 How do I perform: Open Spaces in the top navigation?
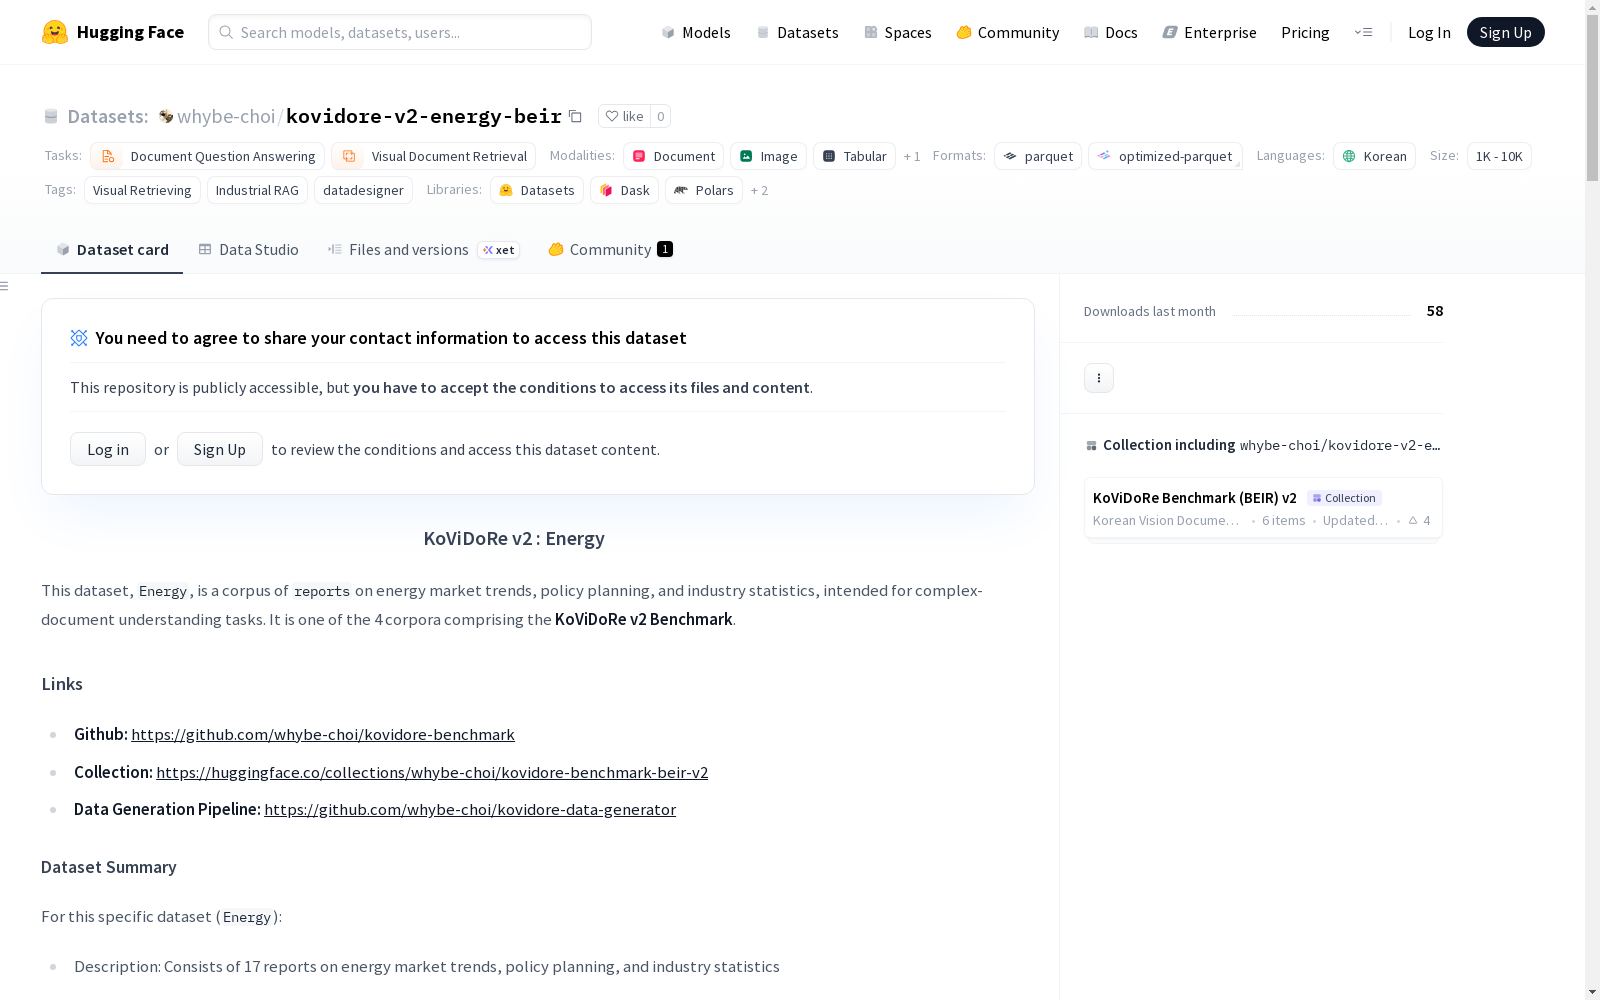point(898,32)
